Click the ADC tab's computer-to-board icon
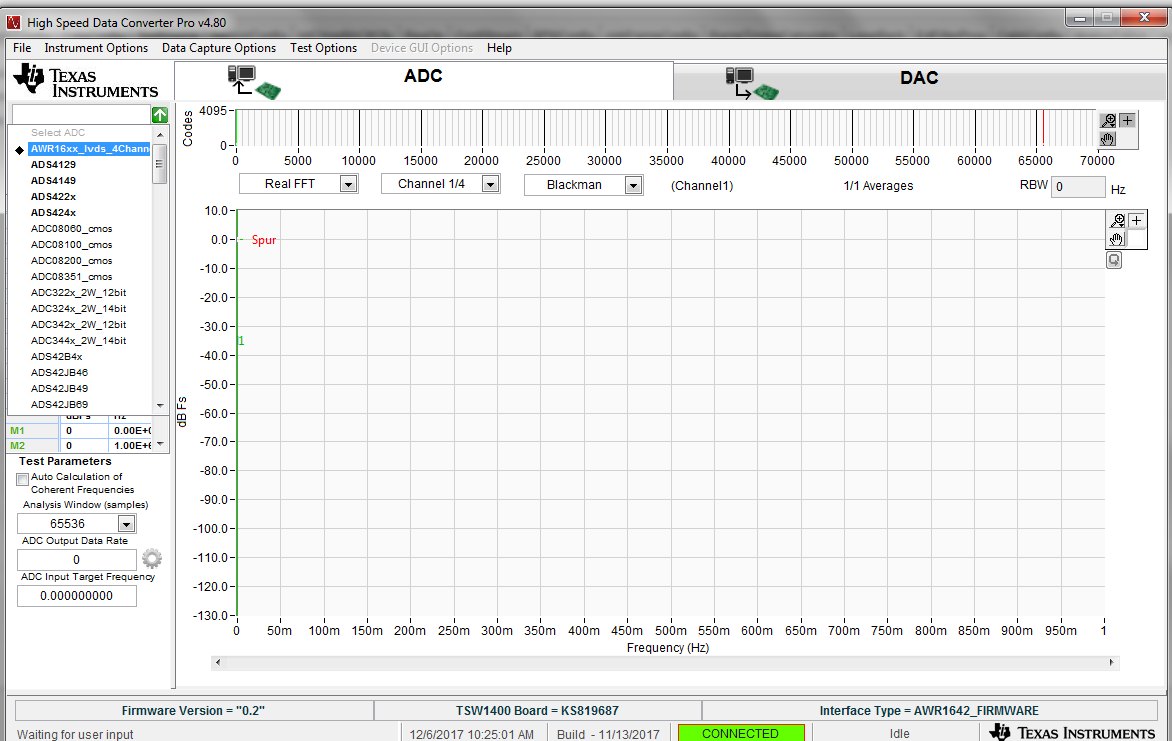The image size is (1172, 741). [x=254, y=83]
